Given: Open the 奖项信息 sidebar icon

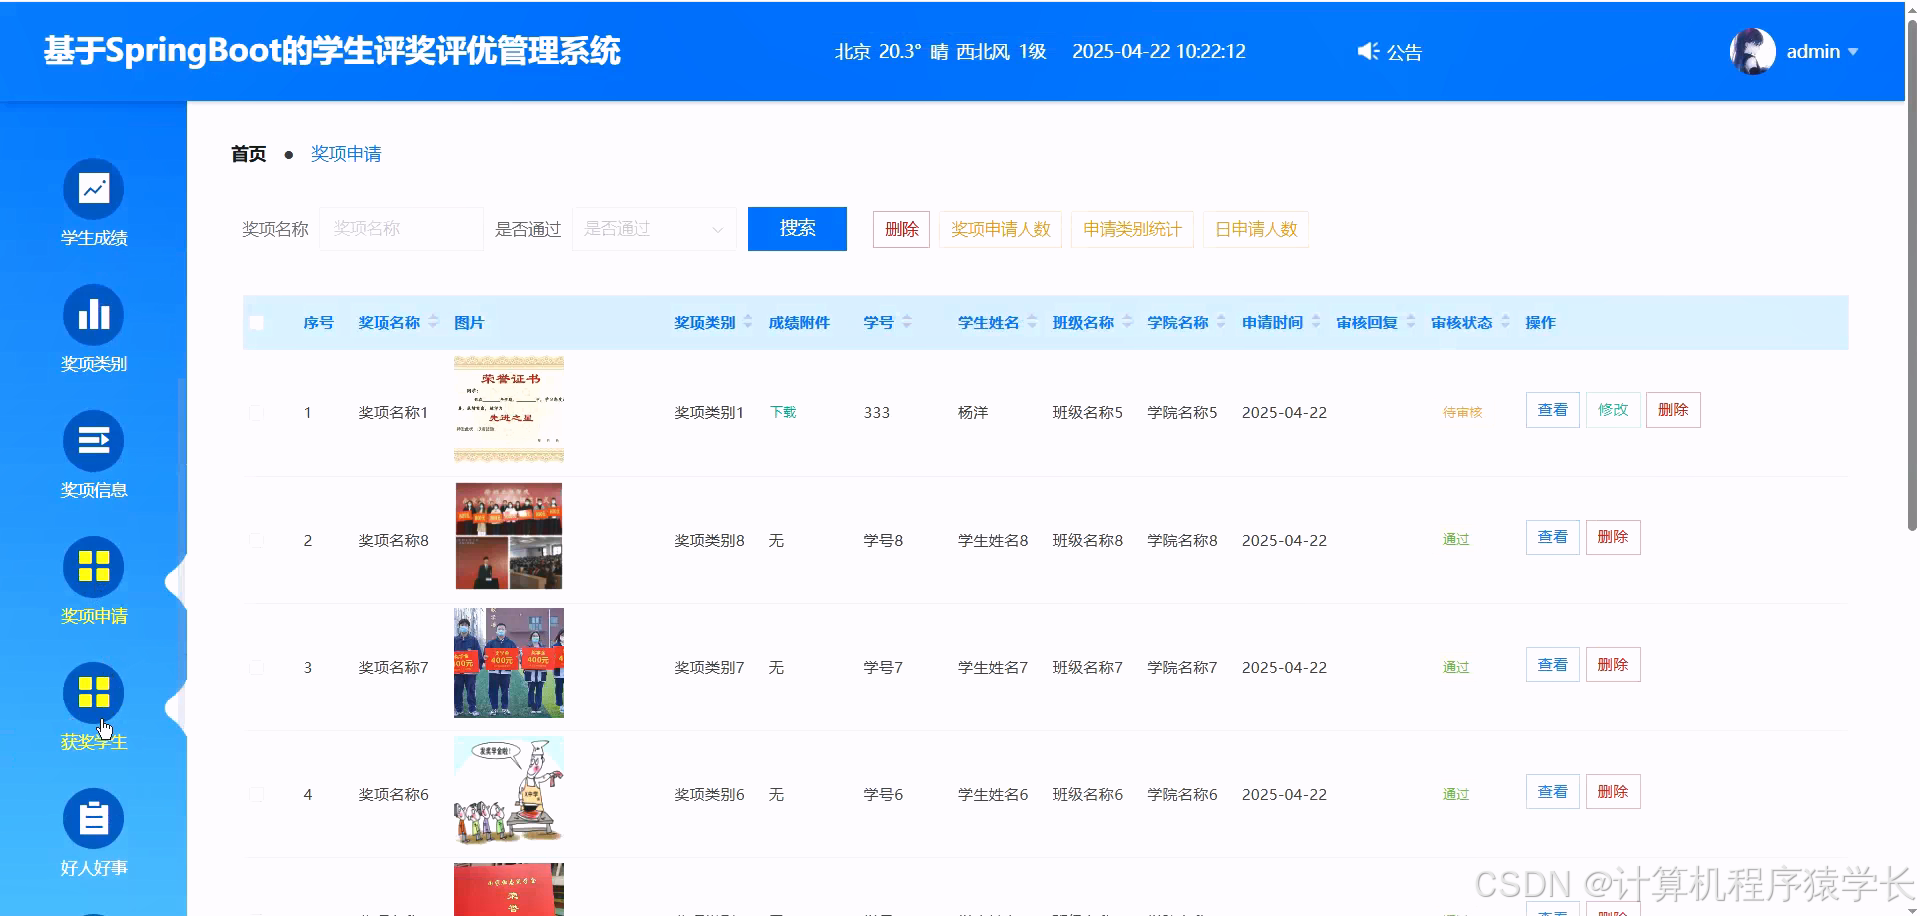Looking at the screenshot, I should [x=93, y=441].
